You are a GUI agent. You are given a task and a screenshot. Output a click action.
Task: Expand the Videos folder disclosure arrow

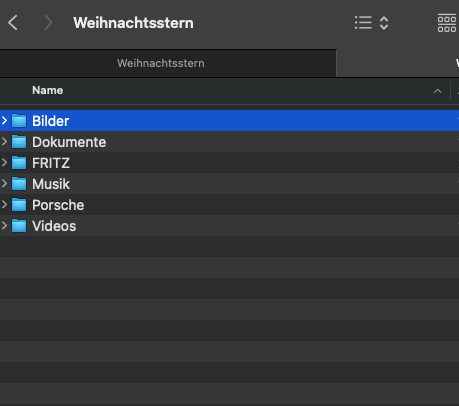coord(4,225)
